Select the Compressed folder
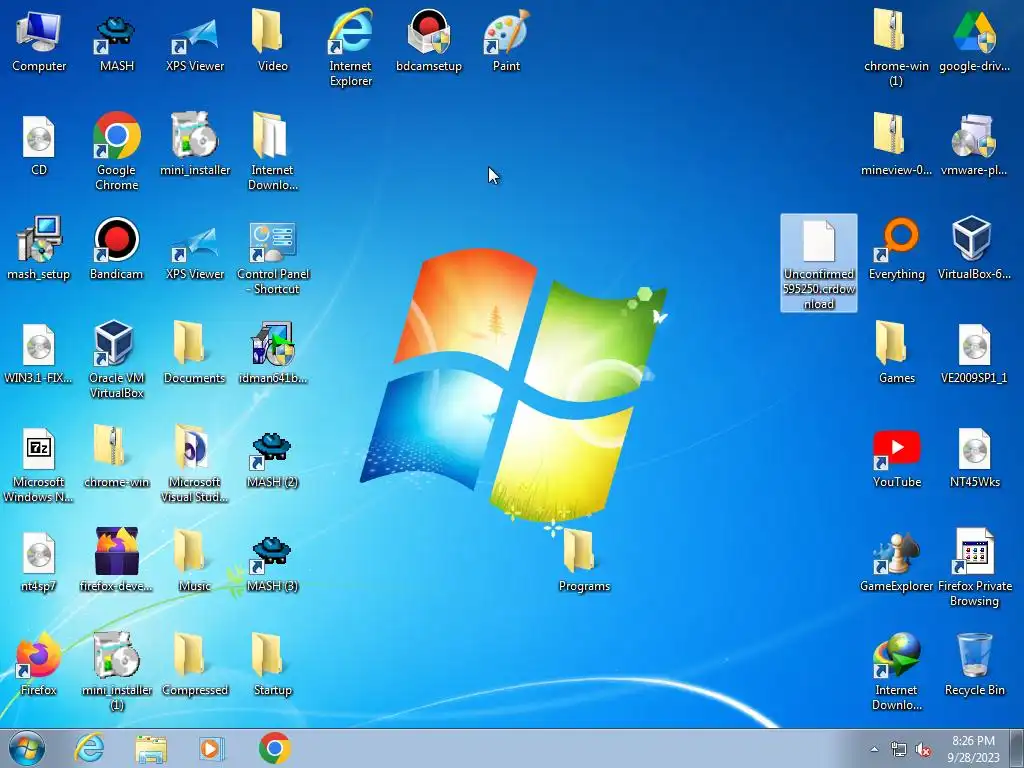Screen dimensions: 1024x768 click(195, 664)
